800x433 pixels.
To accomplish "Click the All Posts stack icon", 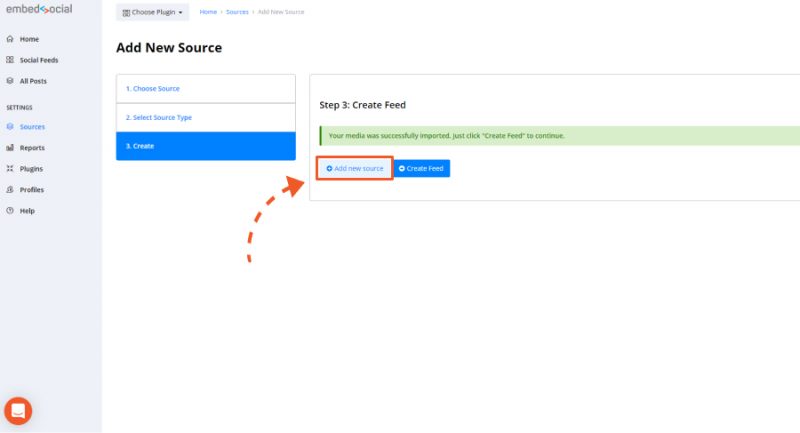I will (x=10, y=81).
